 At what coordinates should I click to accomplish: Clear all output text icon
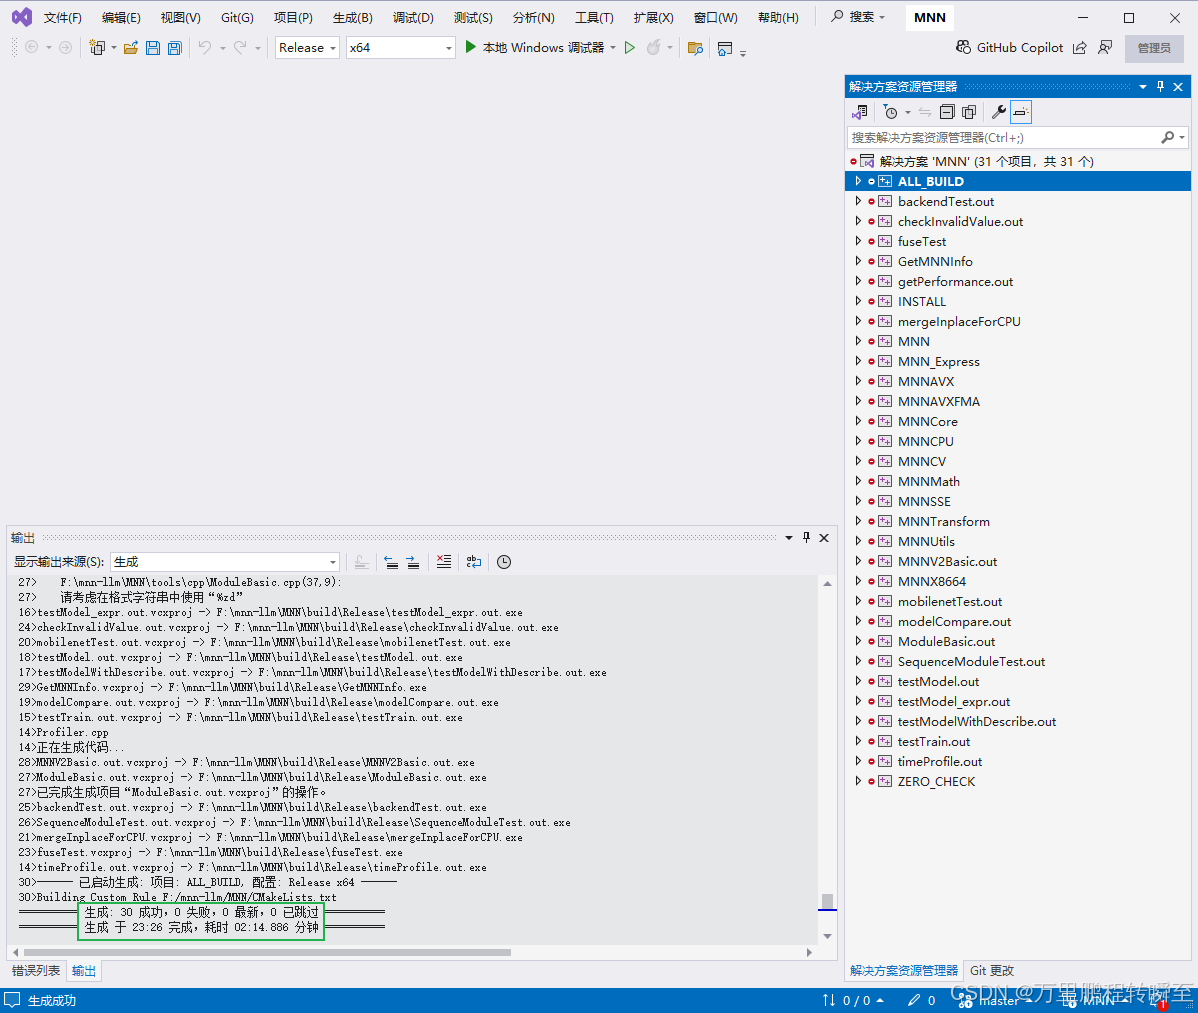[444, 562]
